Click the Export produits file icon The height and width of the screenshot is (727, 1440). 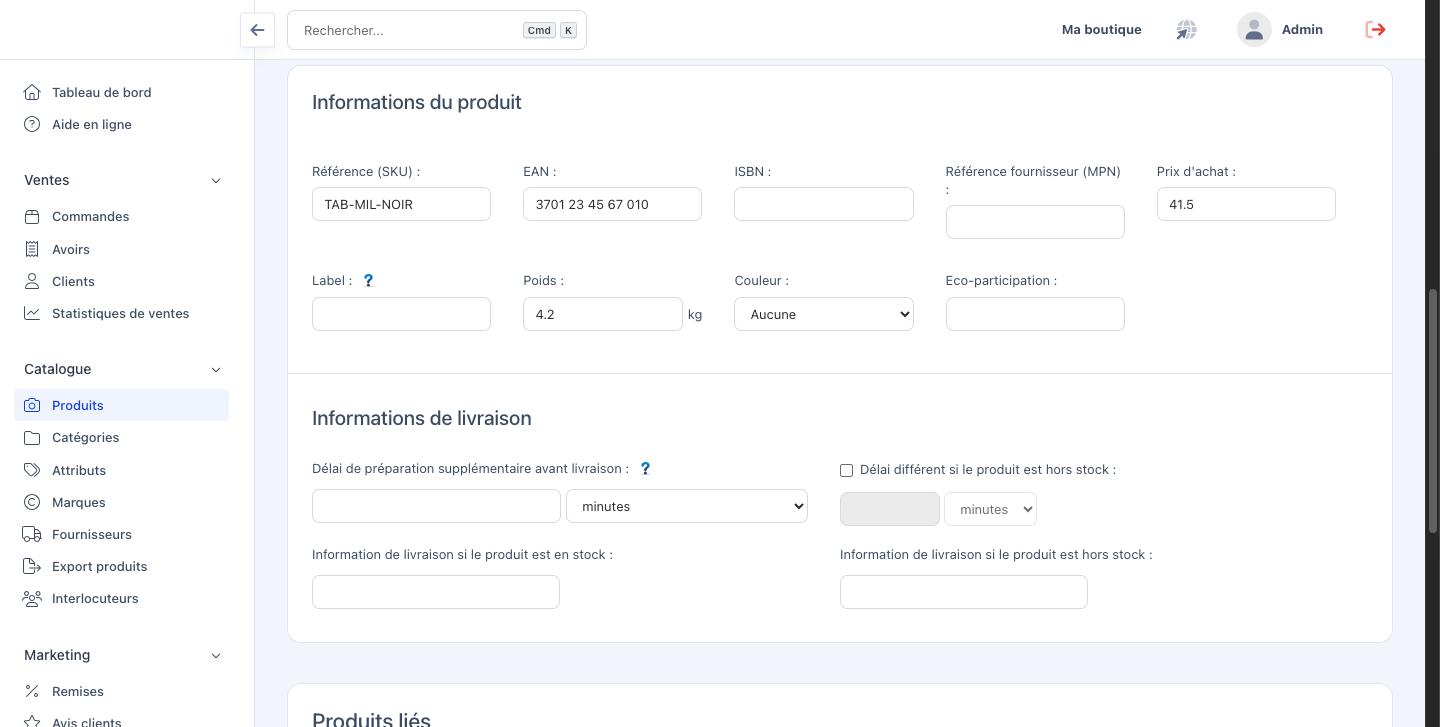tap(32, 566)
